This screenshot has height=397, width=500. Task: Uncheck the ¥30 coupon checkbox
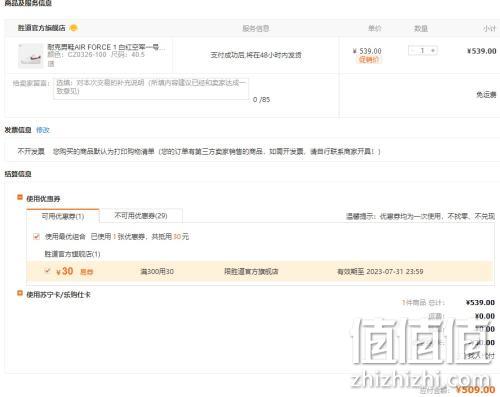[48, 271]
